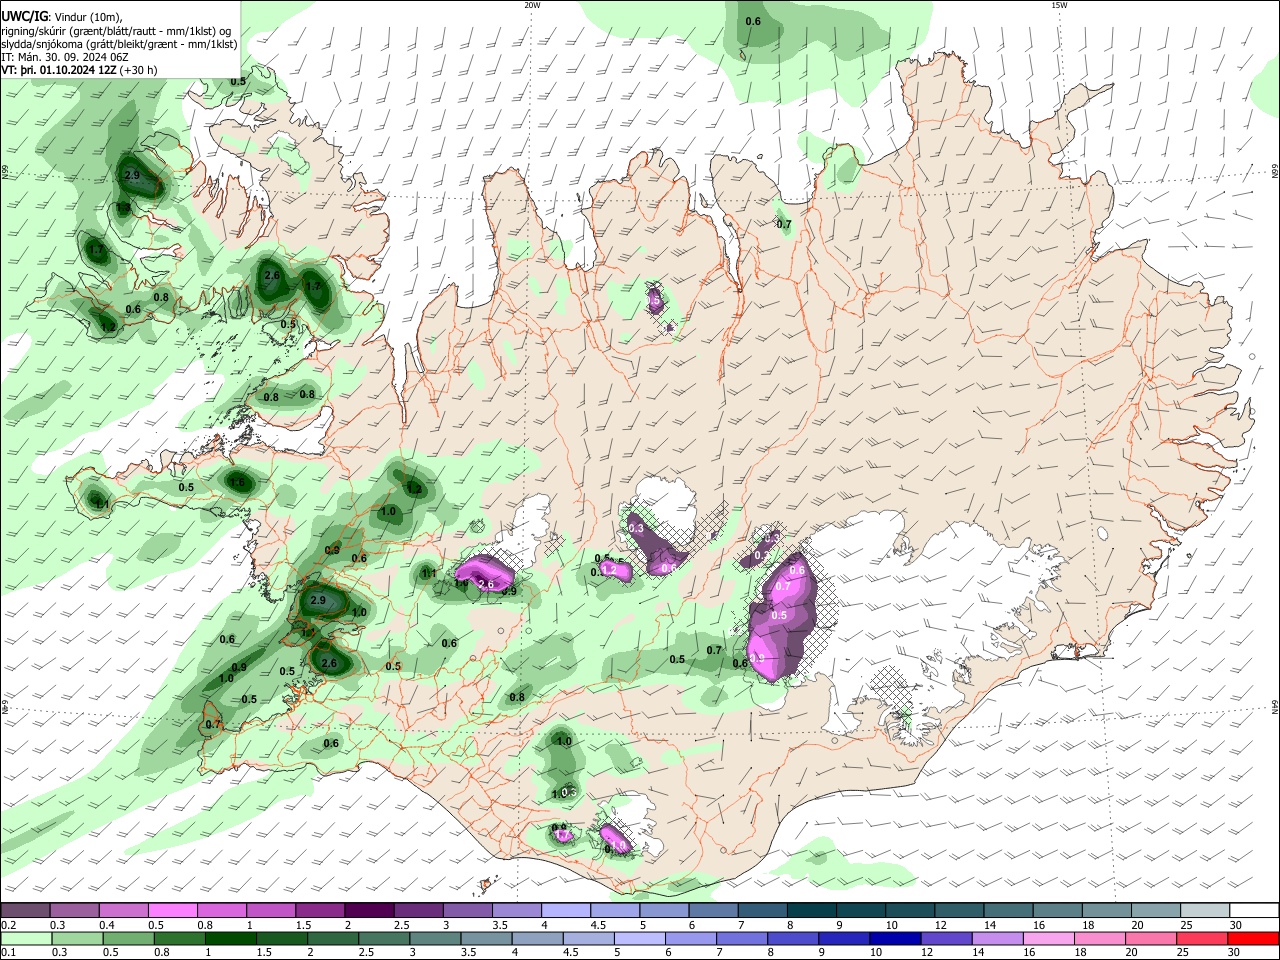Click the 'slydda/snjókoma (grátt/bleikt/grænt' header line

coord(119,44)
